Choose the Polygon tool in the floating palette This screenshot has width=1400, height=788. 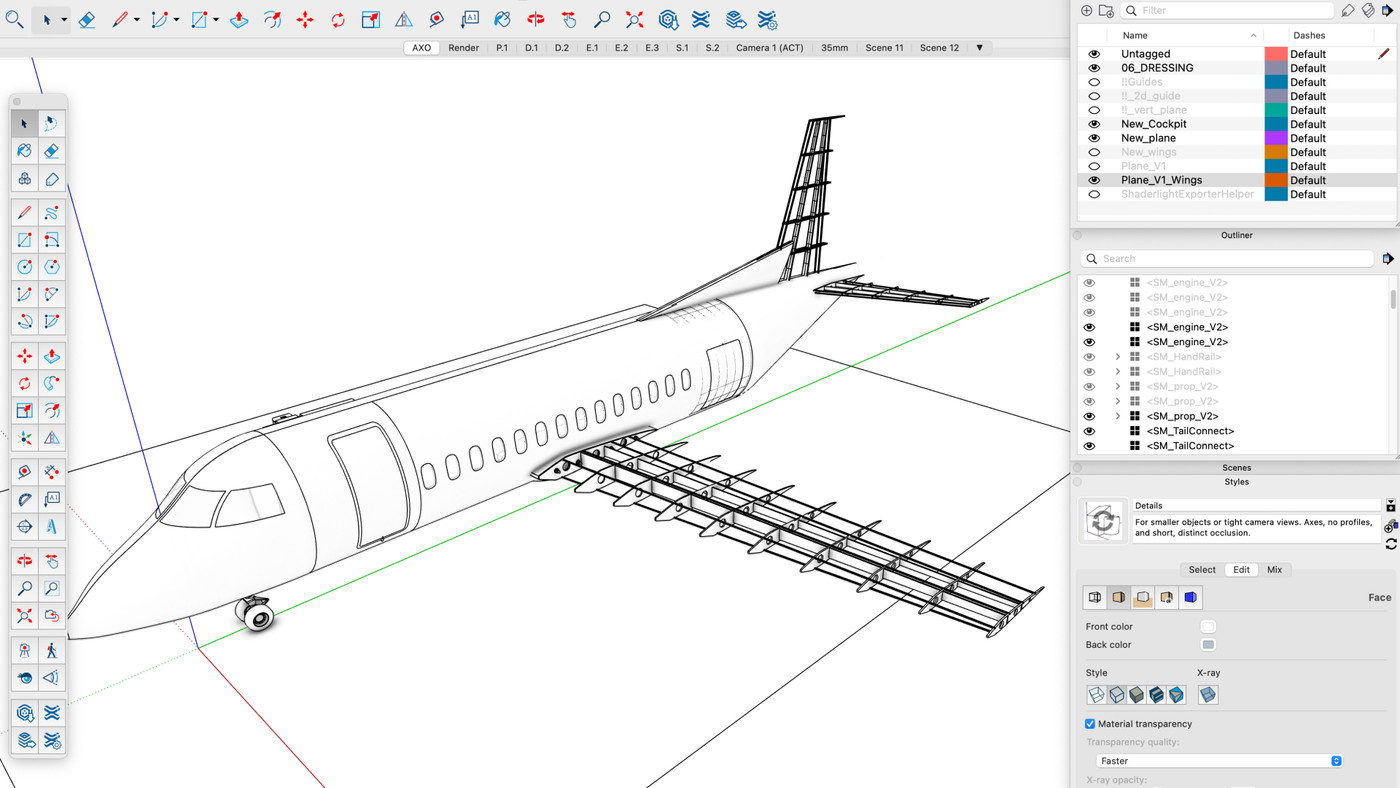point(51,267)
